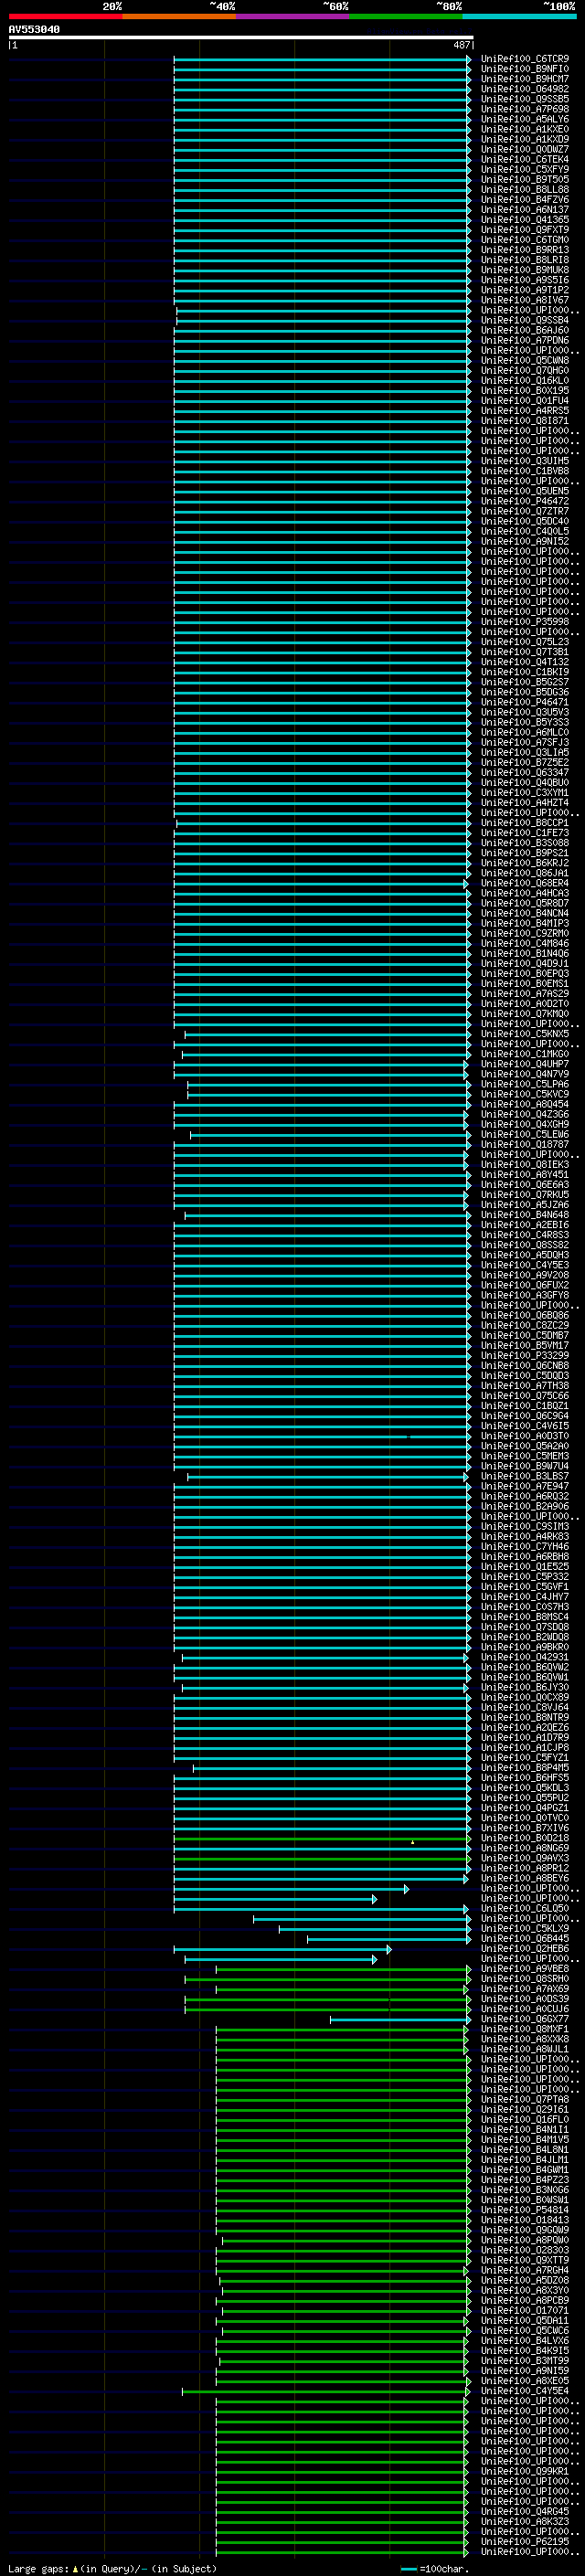The height and width of the screenshot is (2576, 585).
Task: Select label UniRef100_C5XFY9
Action: point(525,169)
